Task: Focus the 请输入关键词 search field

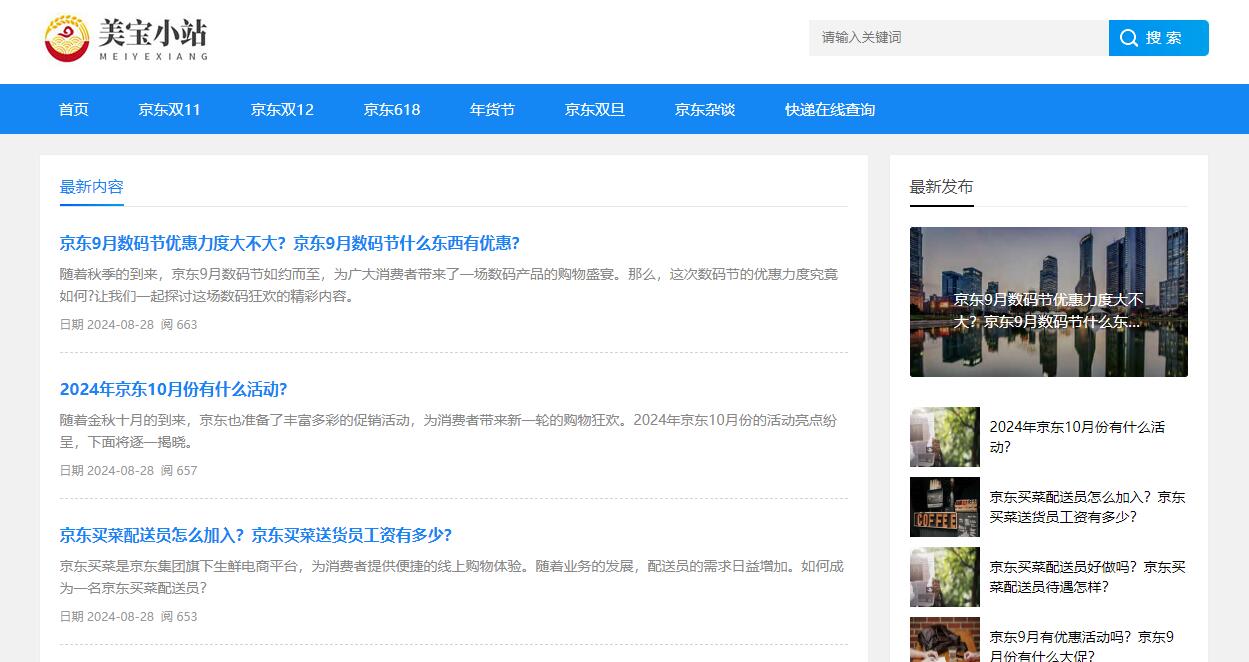Action: tap(957, 38)
